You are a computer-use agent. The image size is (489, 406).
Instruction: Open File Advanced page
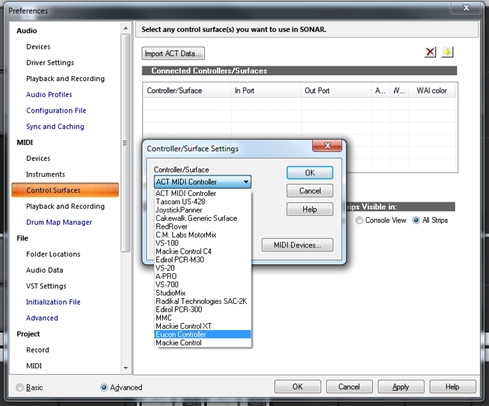click(x=42, y=318)
